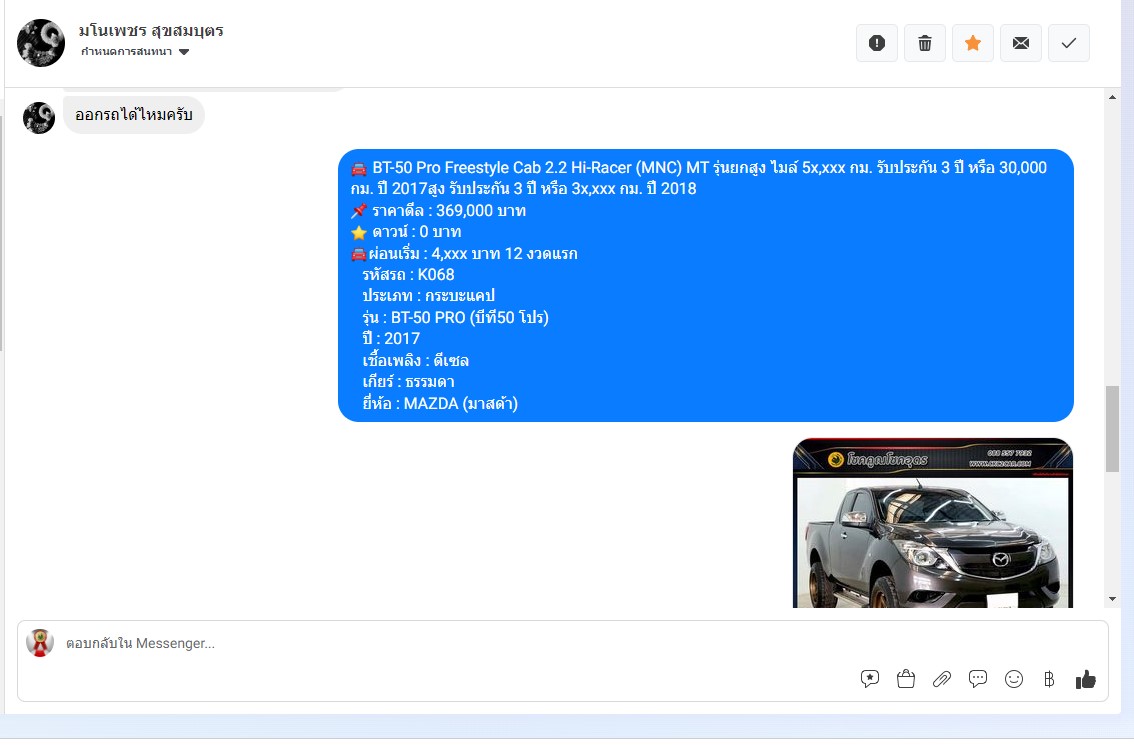
Task: Click the รหัสรถ : K068 line
Action: 409,275
